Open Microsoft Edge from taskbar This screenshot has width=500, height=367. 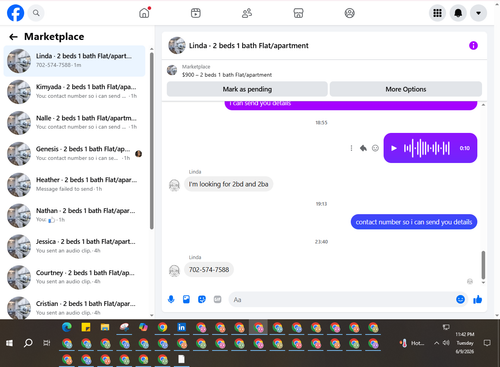point(67,327)
